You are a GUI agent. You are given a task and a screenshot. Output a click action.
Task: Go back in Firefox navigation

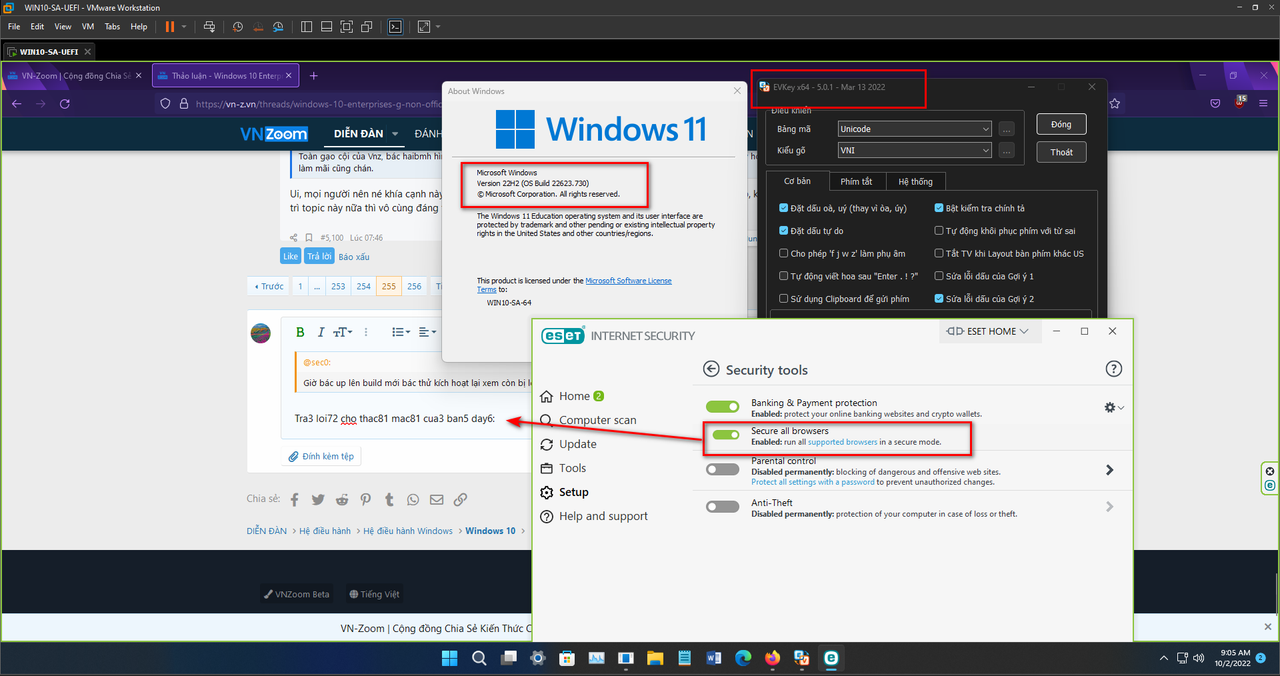16,104
